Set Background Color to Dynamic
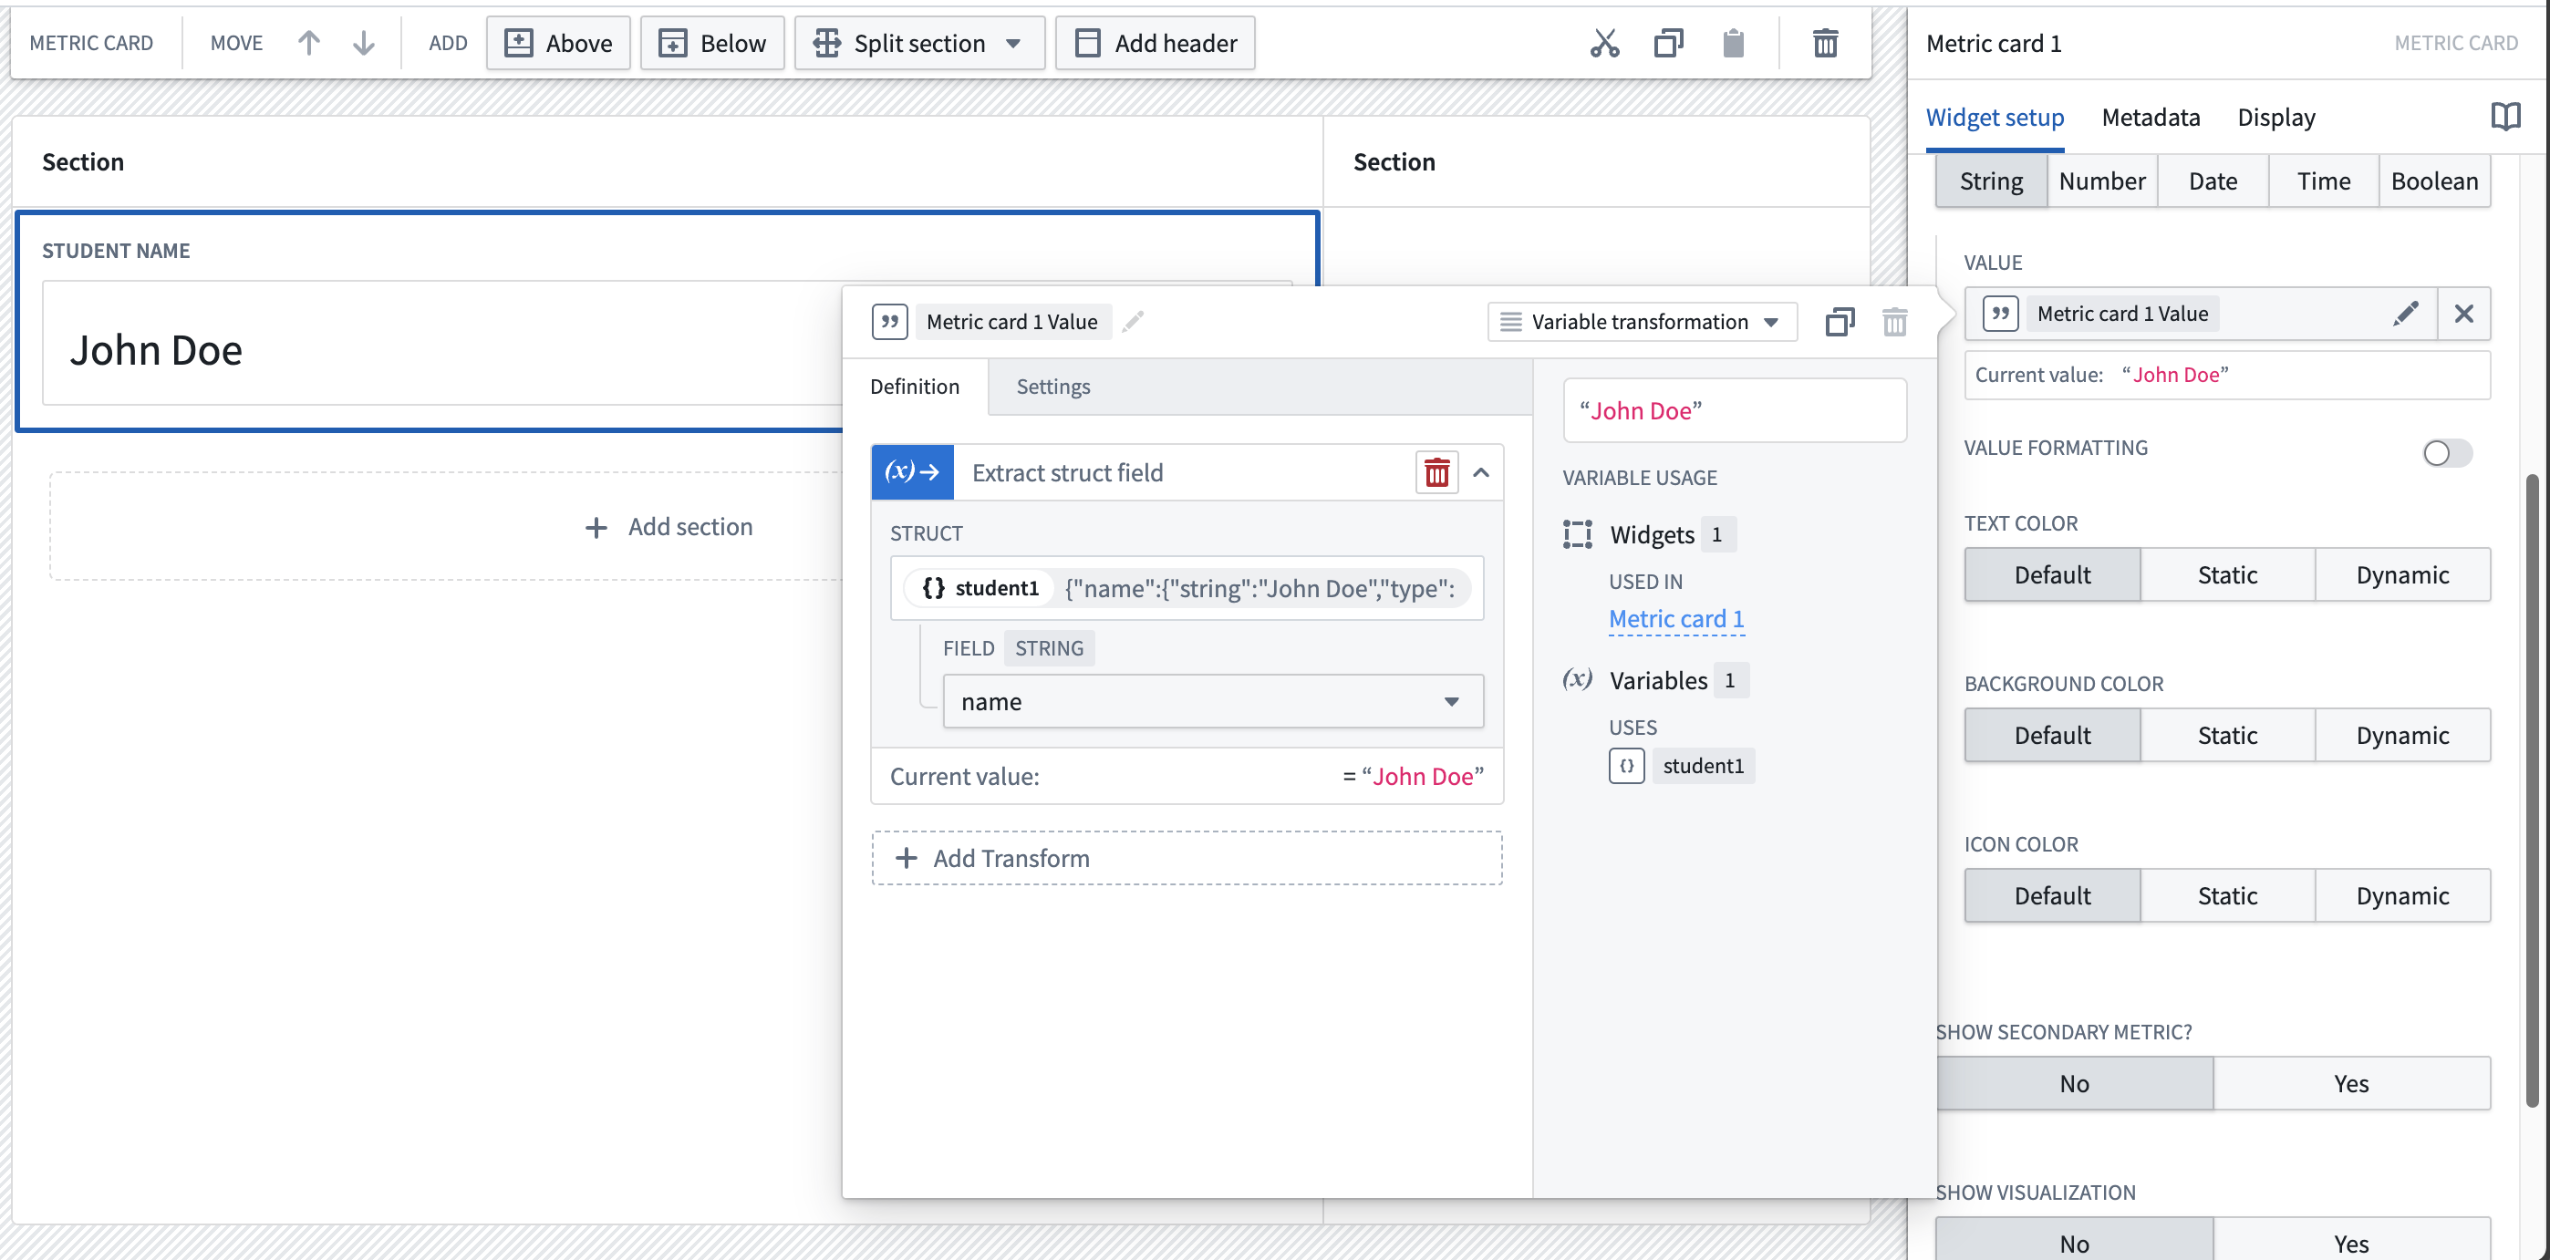2550x1260 pixels. (x=2402, y=735)
